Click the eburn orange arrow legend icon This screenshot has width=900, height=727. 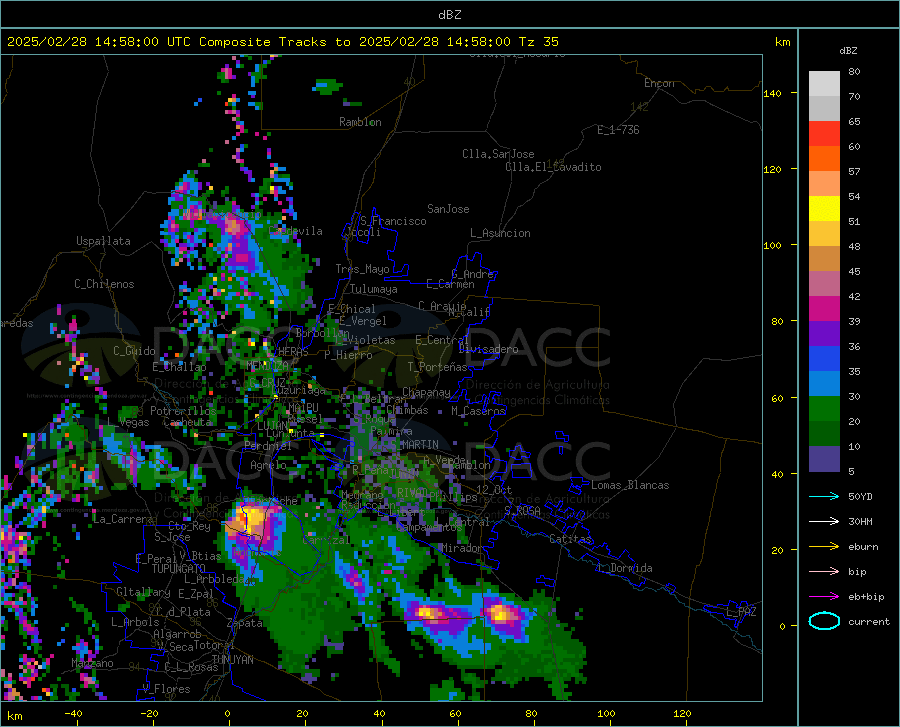pos(824,547)
